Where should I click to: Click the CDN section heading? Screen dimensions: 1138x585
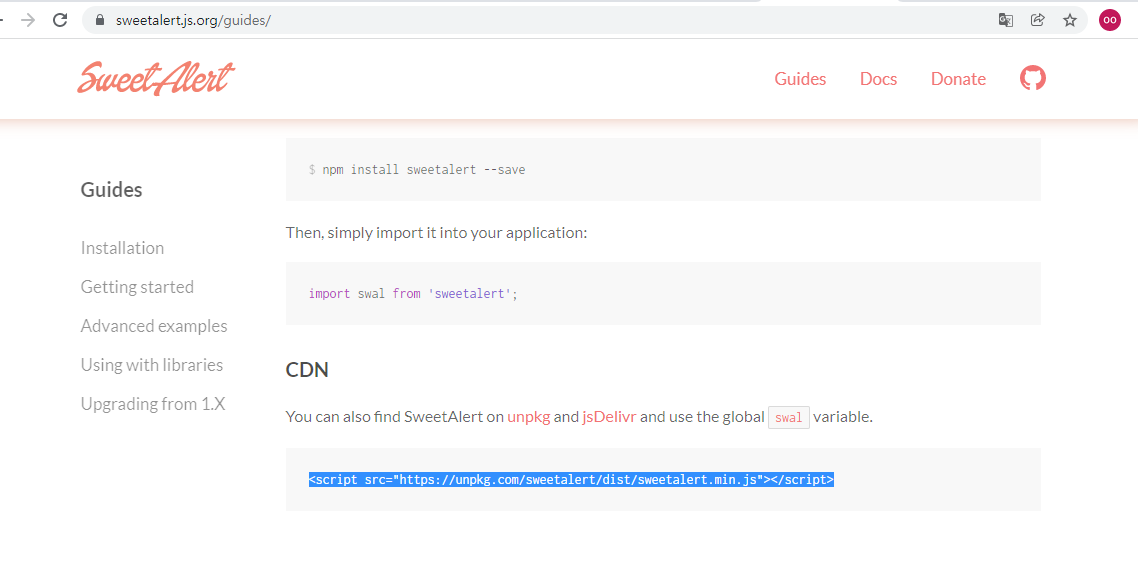tap(307, 370)
